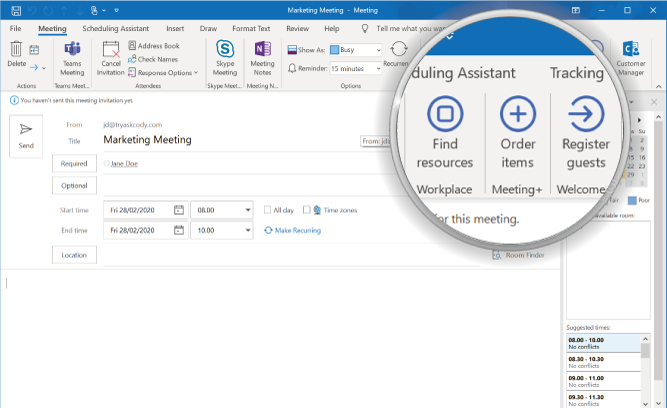Open the Insert tab
Screen dimensions: 667x408
pos(175,29)
